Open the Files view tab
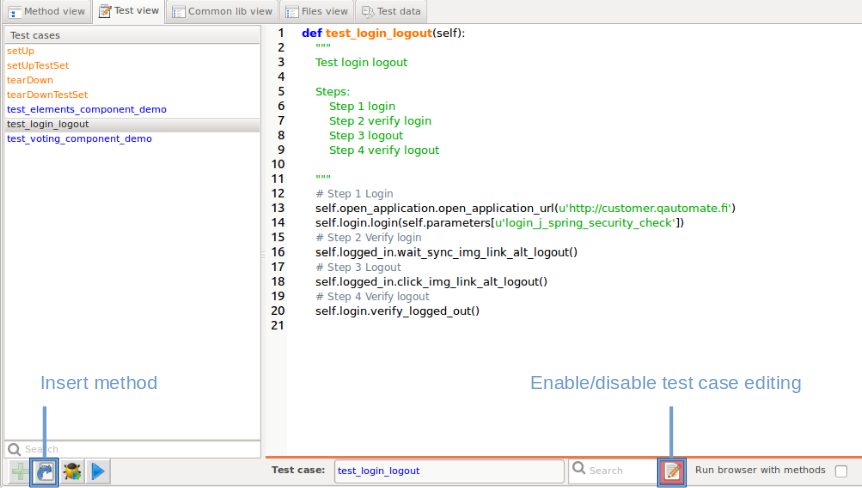This screenshot has height=488, width=862. pyautogui.click(x=317, y=12)
